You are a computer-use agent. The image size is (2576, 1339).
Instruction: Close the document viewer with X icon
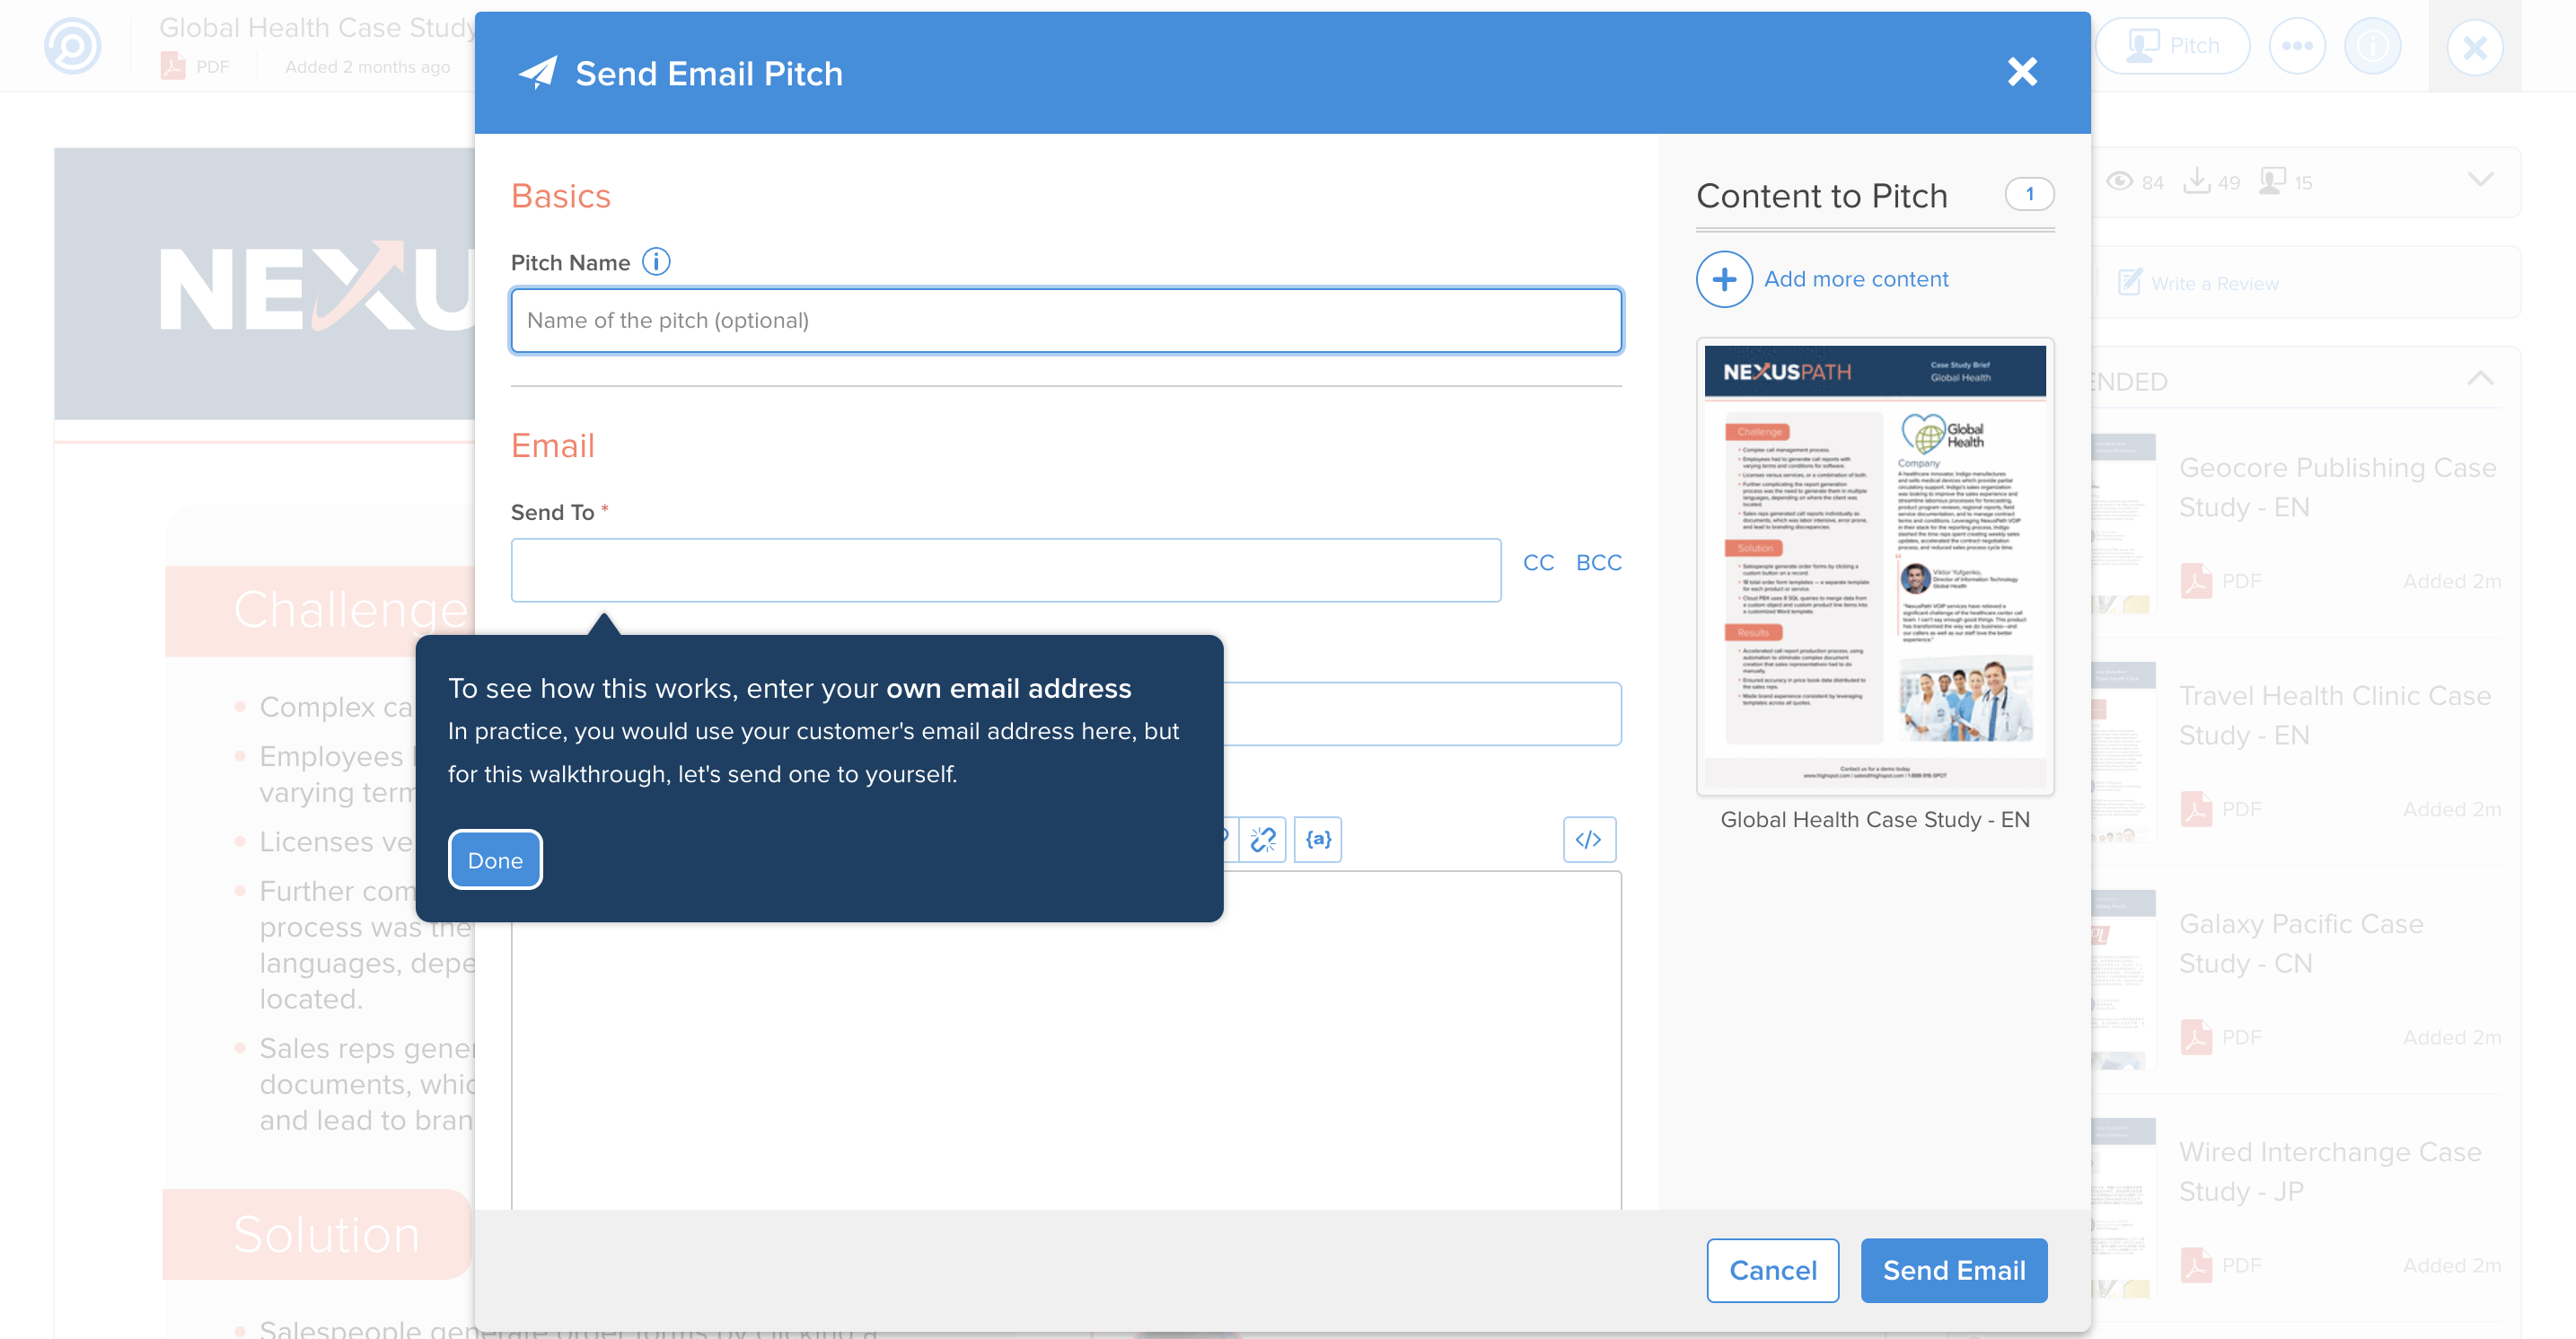(2474, 46)
